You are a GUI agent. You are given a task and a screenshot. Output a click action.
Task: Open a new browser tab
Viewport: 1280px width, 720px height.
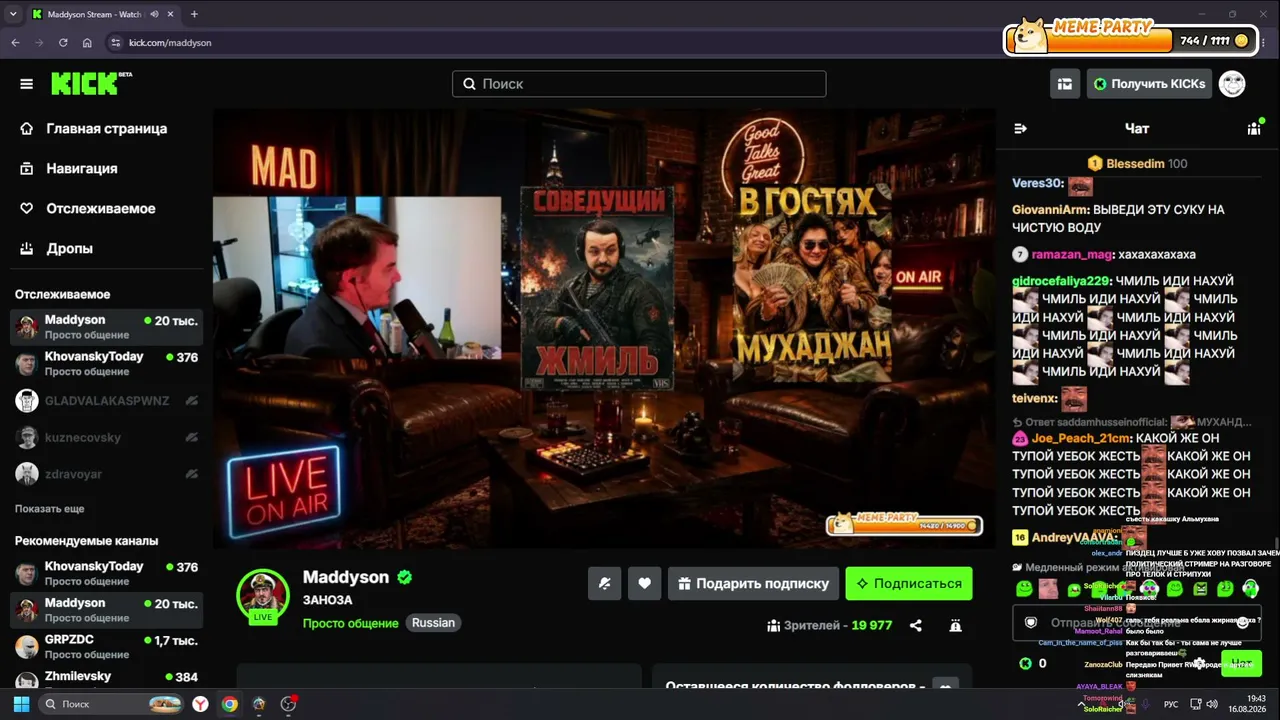(194, 14)
